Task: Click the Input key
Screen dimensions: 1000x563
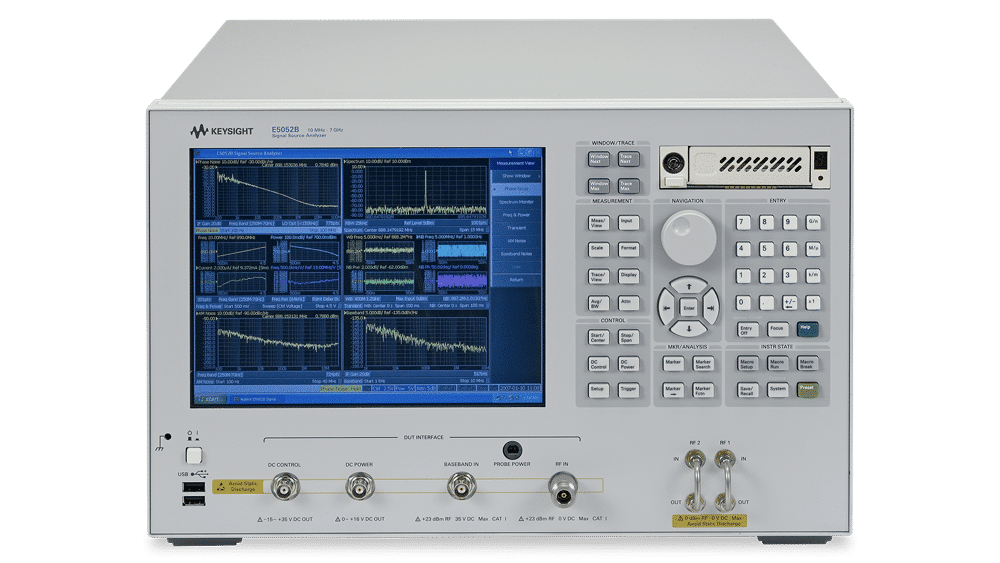Action: point(628,223)
